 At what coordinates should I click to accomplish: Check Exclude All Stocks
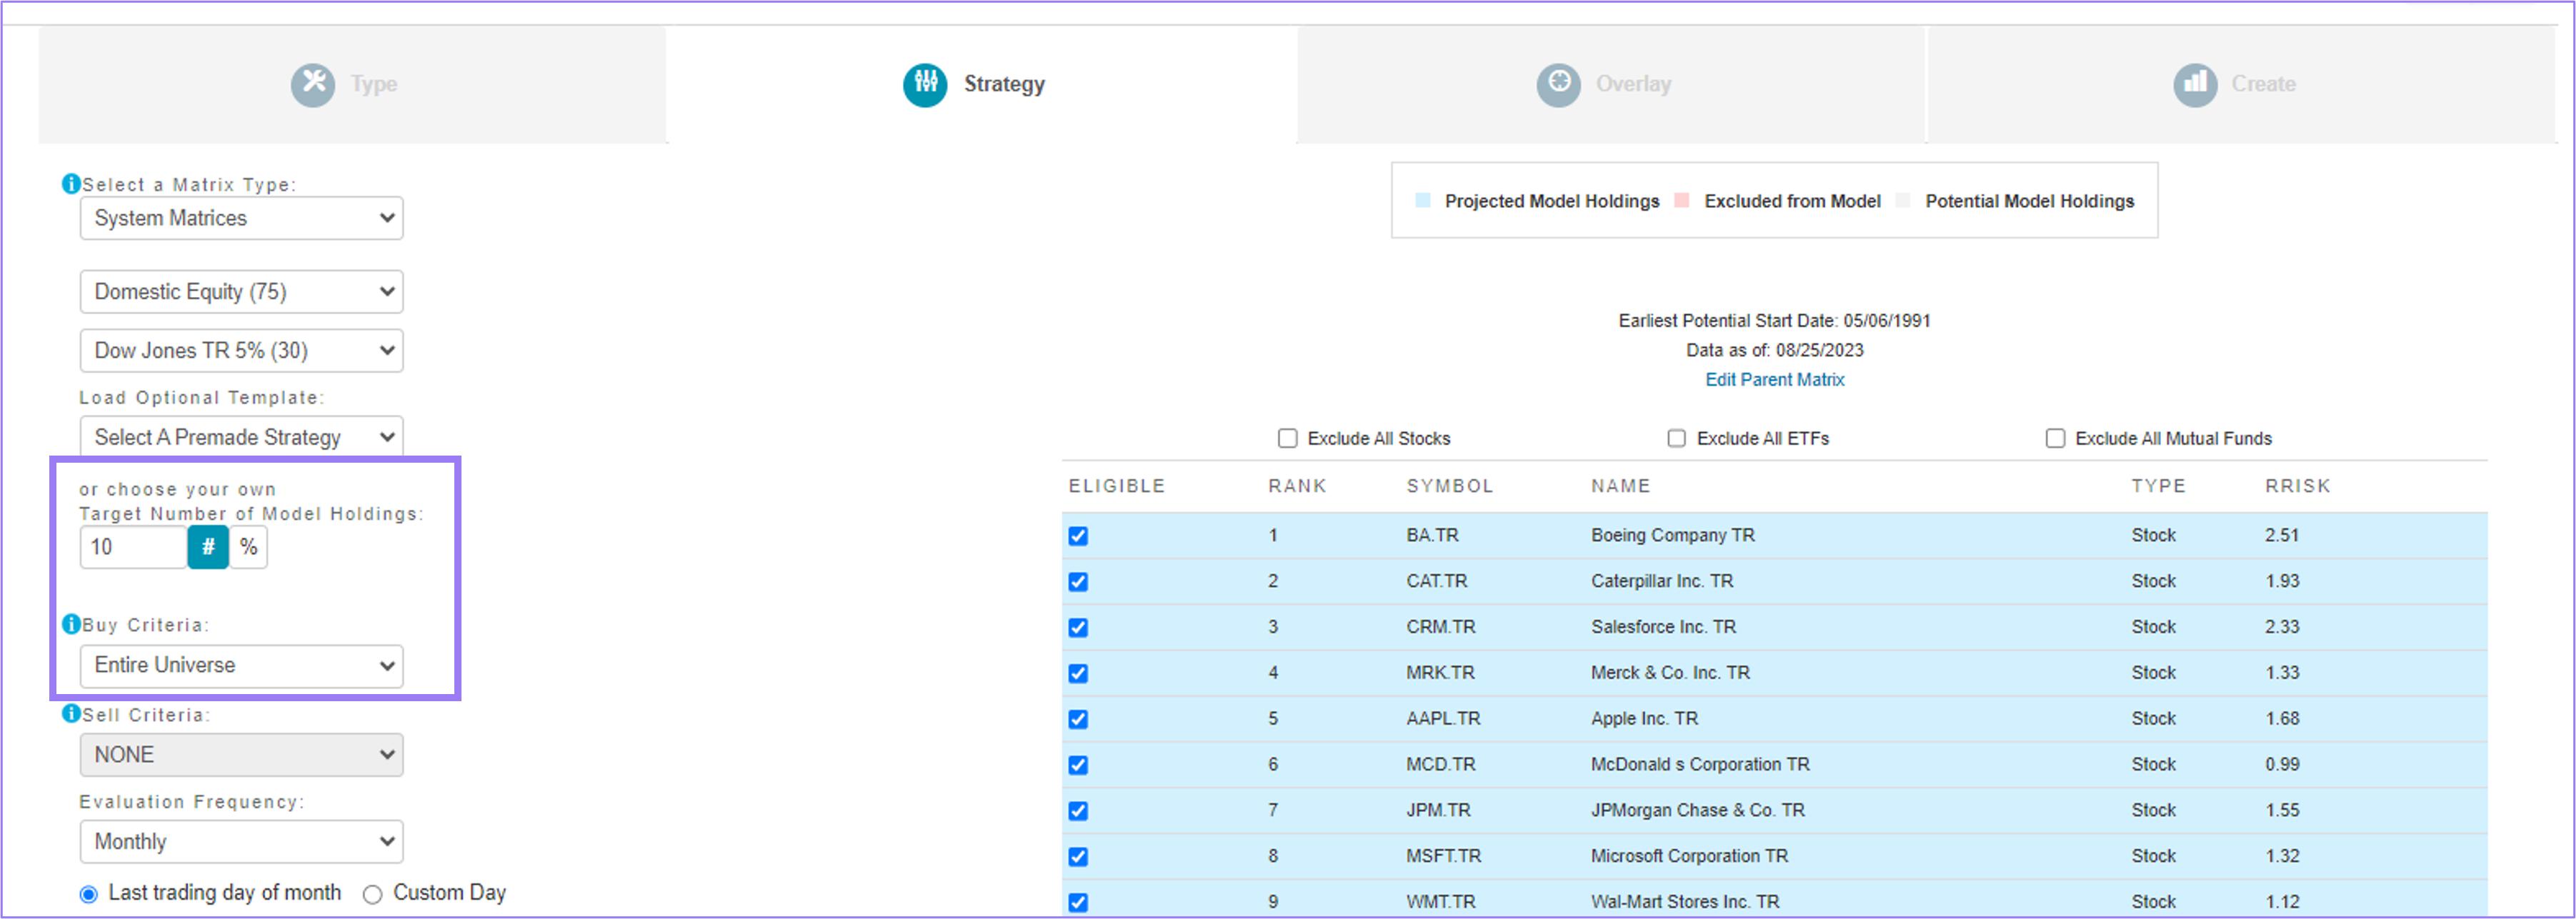[1288, 438]
